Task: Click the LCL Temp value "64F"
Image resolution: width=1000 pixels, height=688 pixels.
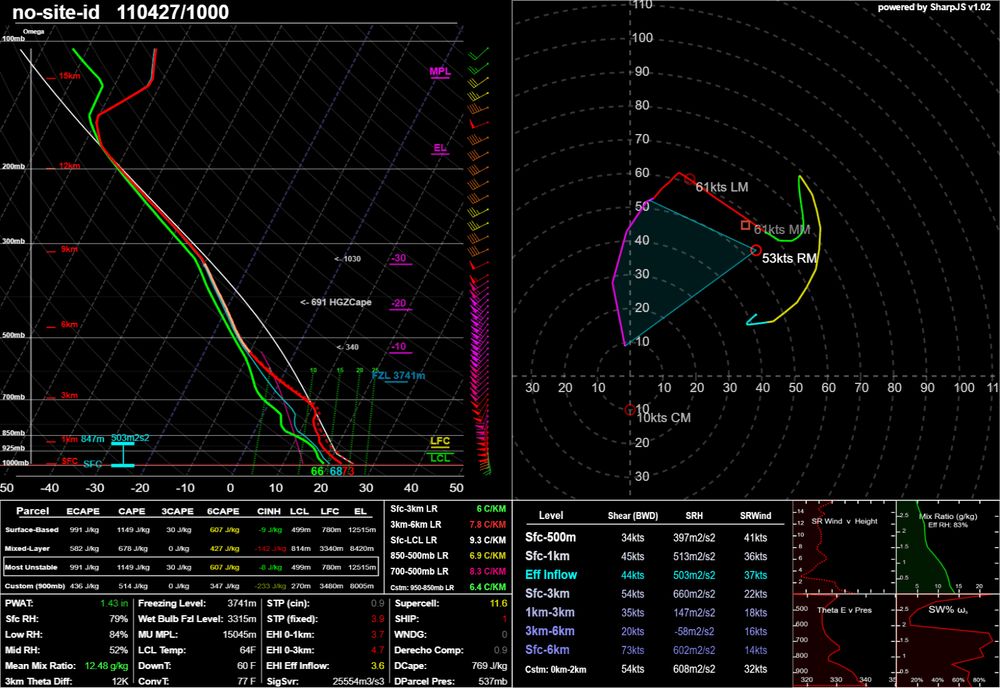Action: click(x=248, y=650)
